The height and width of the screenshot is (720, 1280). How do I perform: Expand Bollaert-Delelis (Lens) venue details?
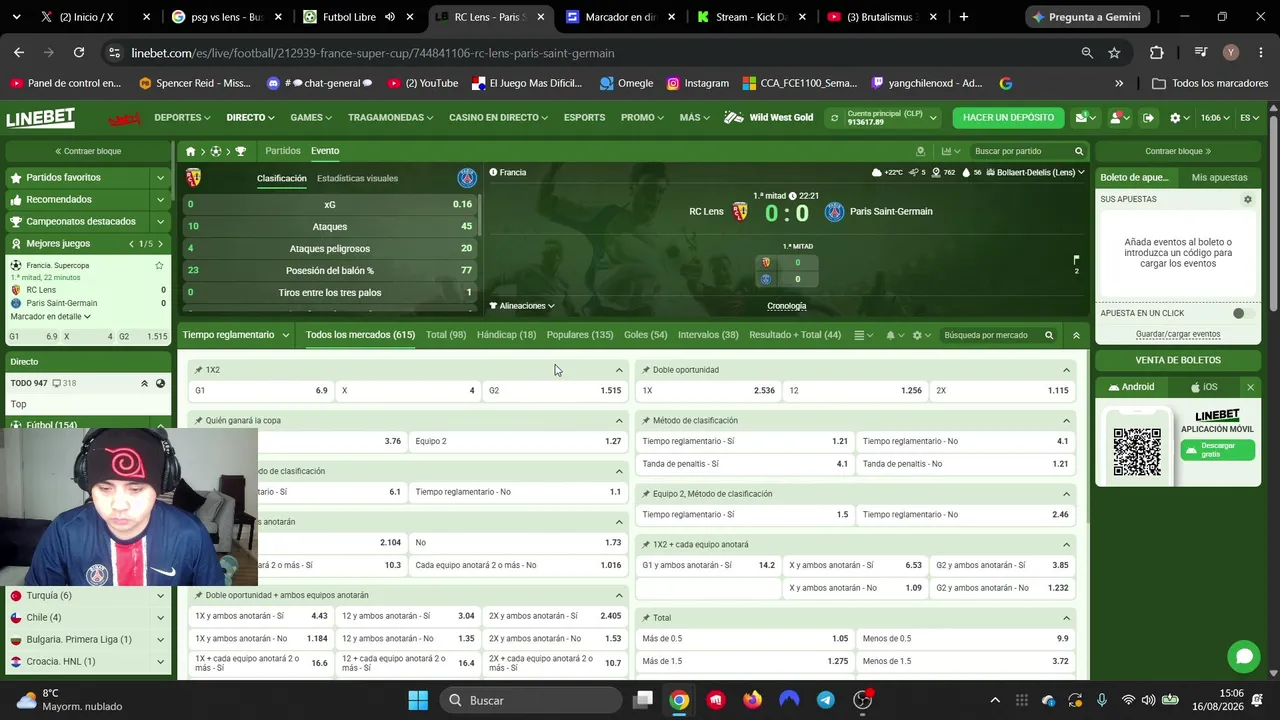tap(1035, 172)
